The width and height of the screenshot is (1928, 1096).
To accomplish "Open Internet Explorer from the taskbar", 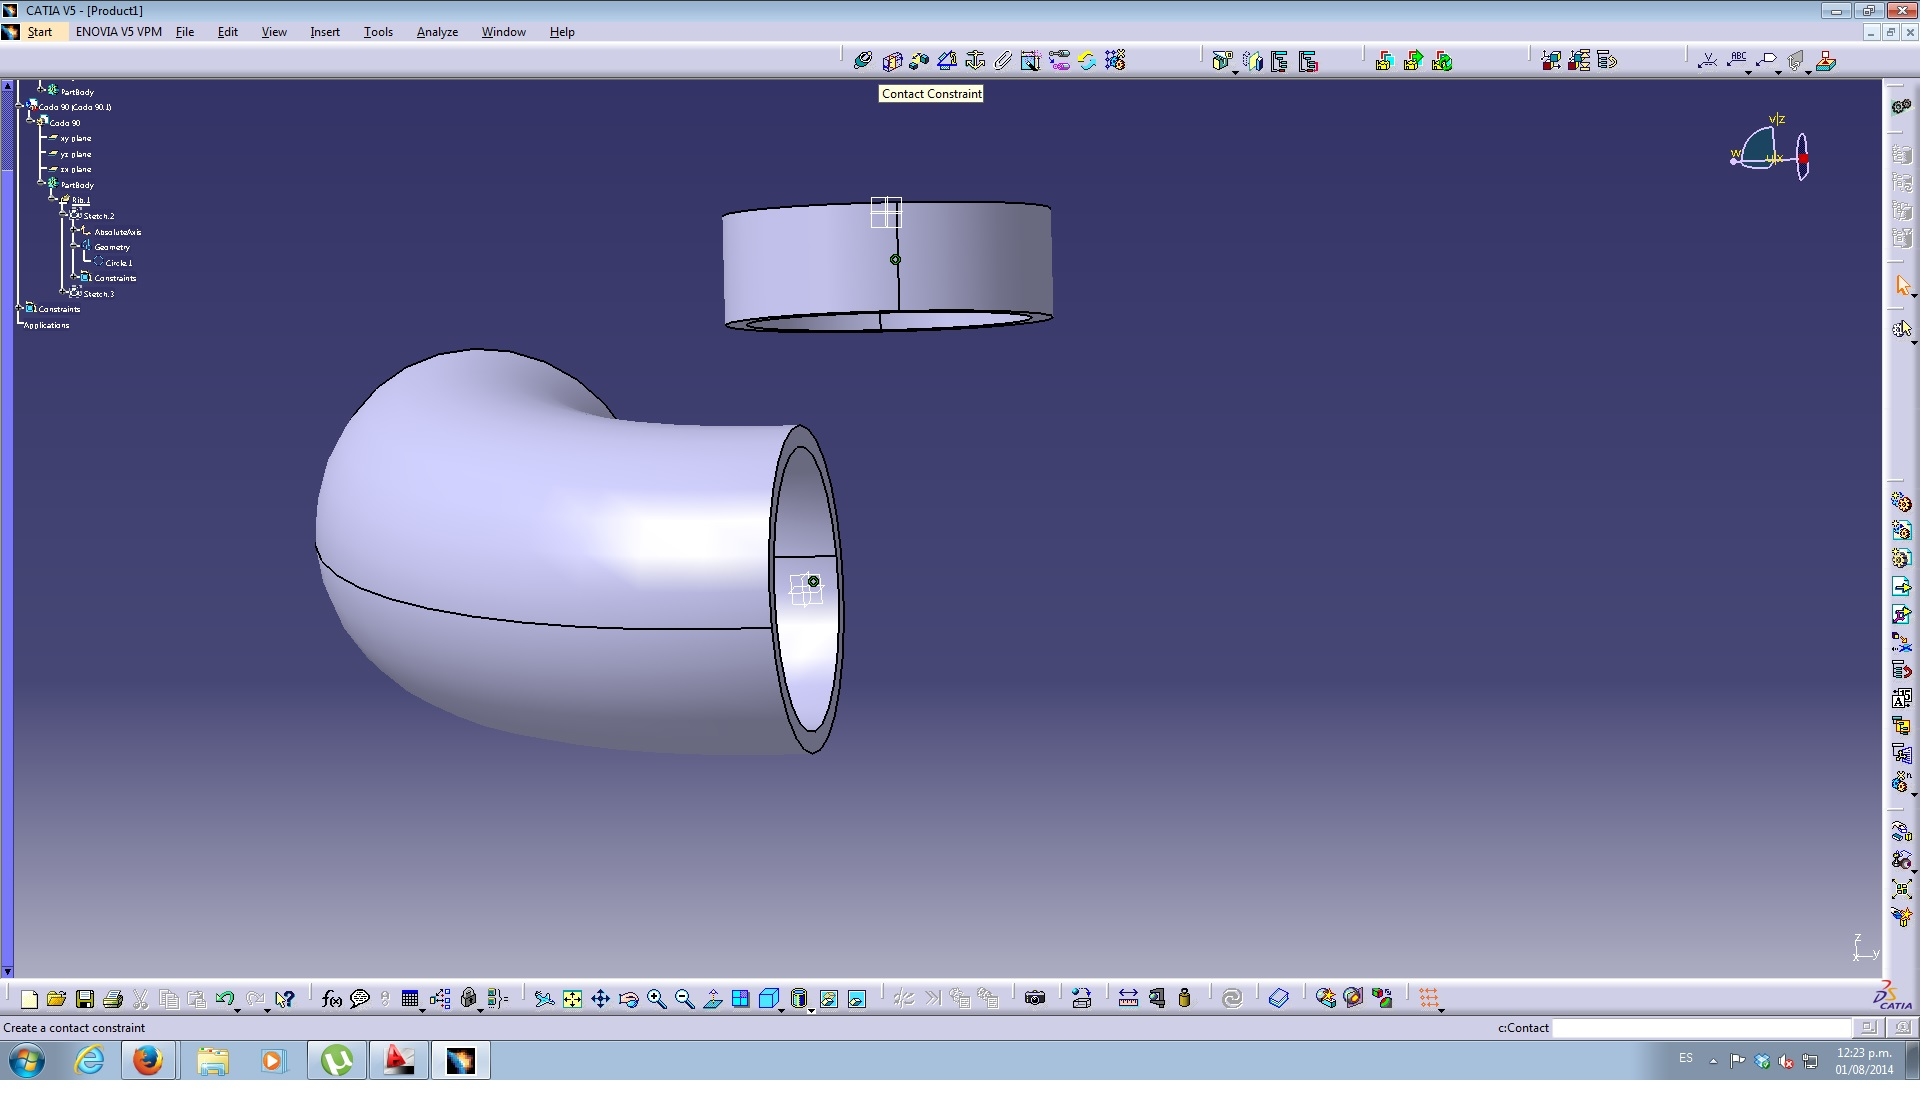I will pyautogui.click(x=90, y=1060).
